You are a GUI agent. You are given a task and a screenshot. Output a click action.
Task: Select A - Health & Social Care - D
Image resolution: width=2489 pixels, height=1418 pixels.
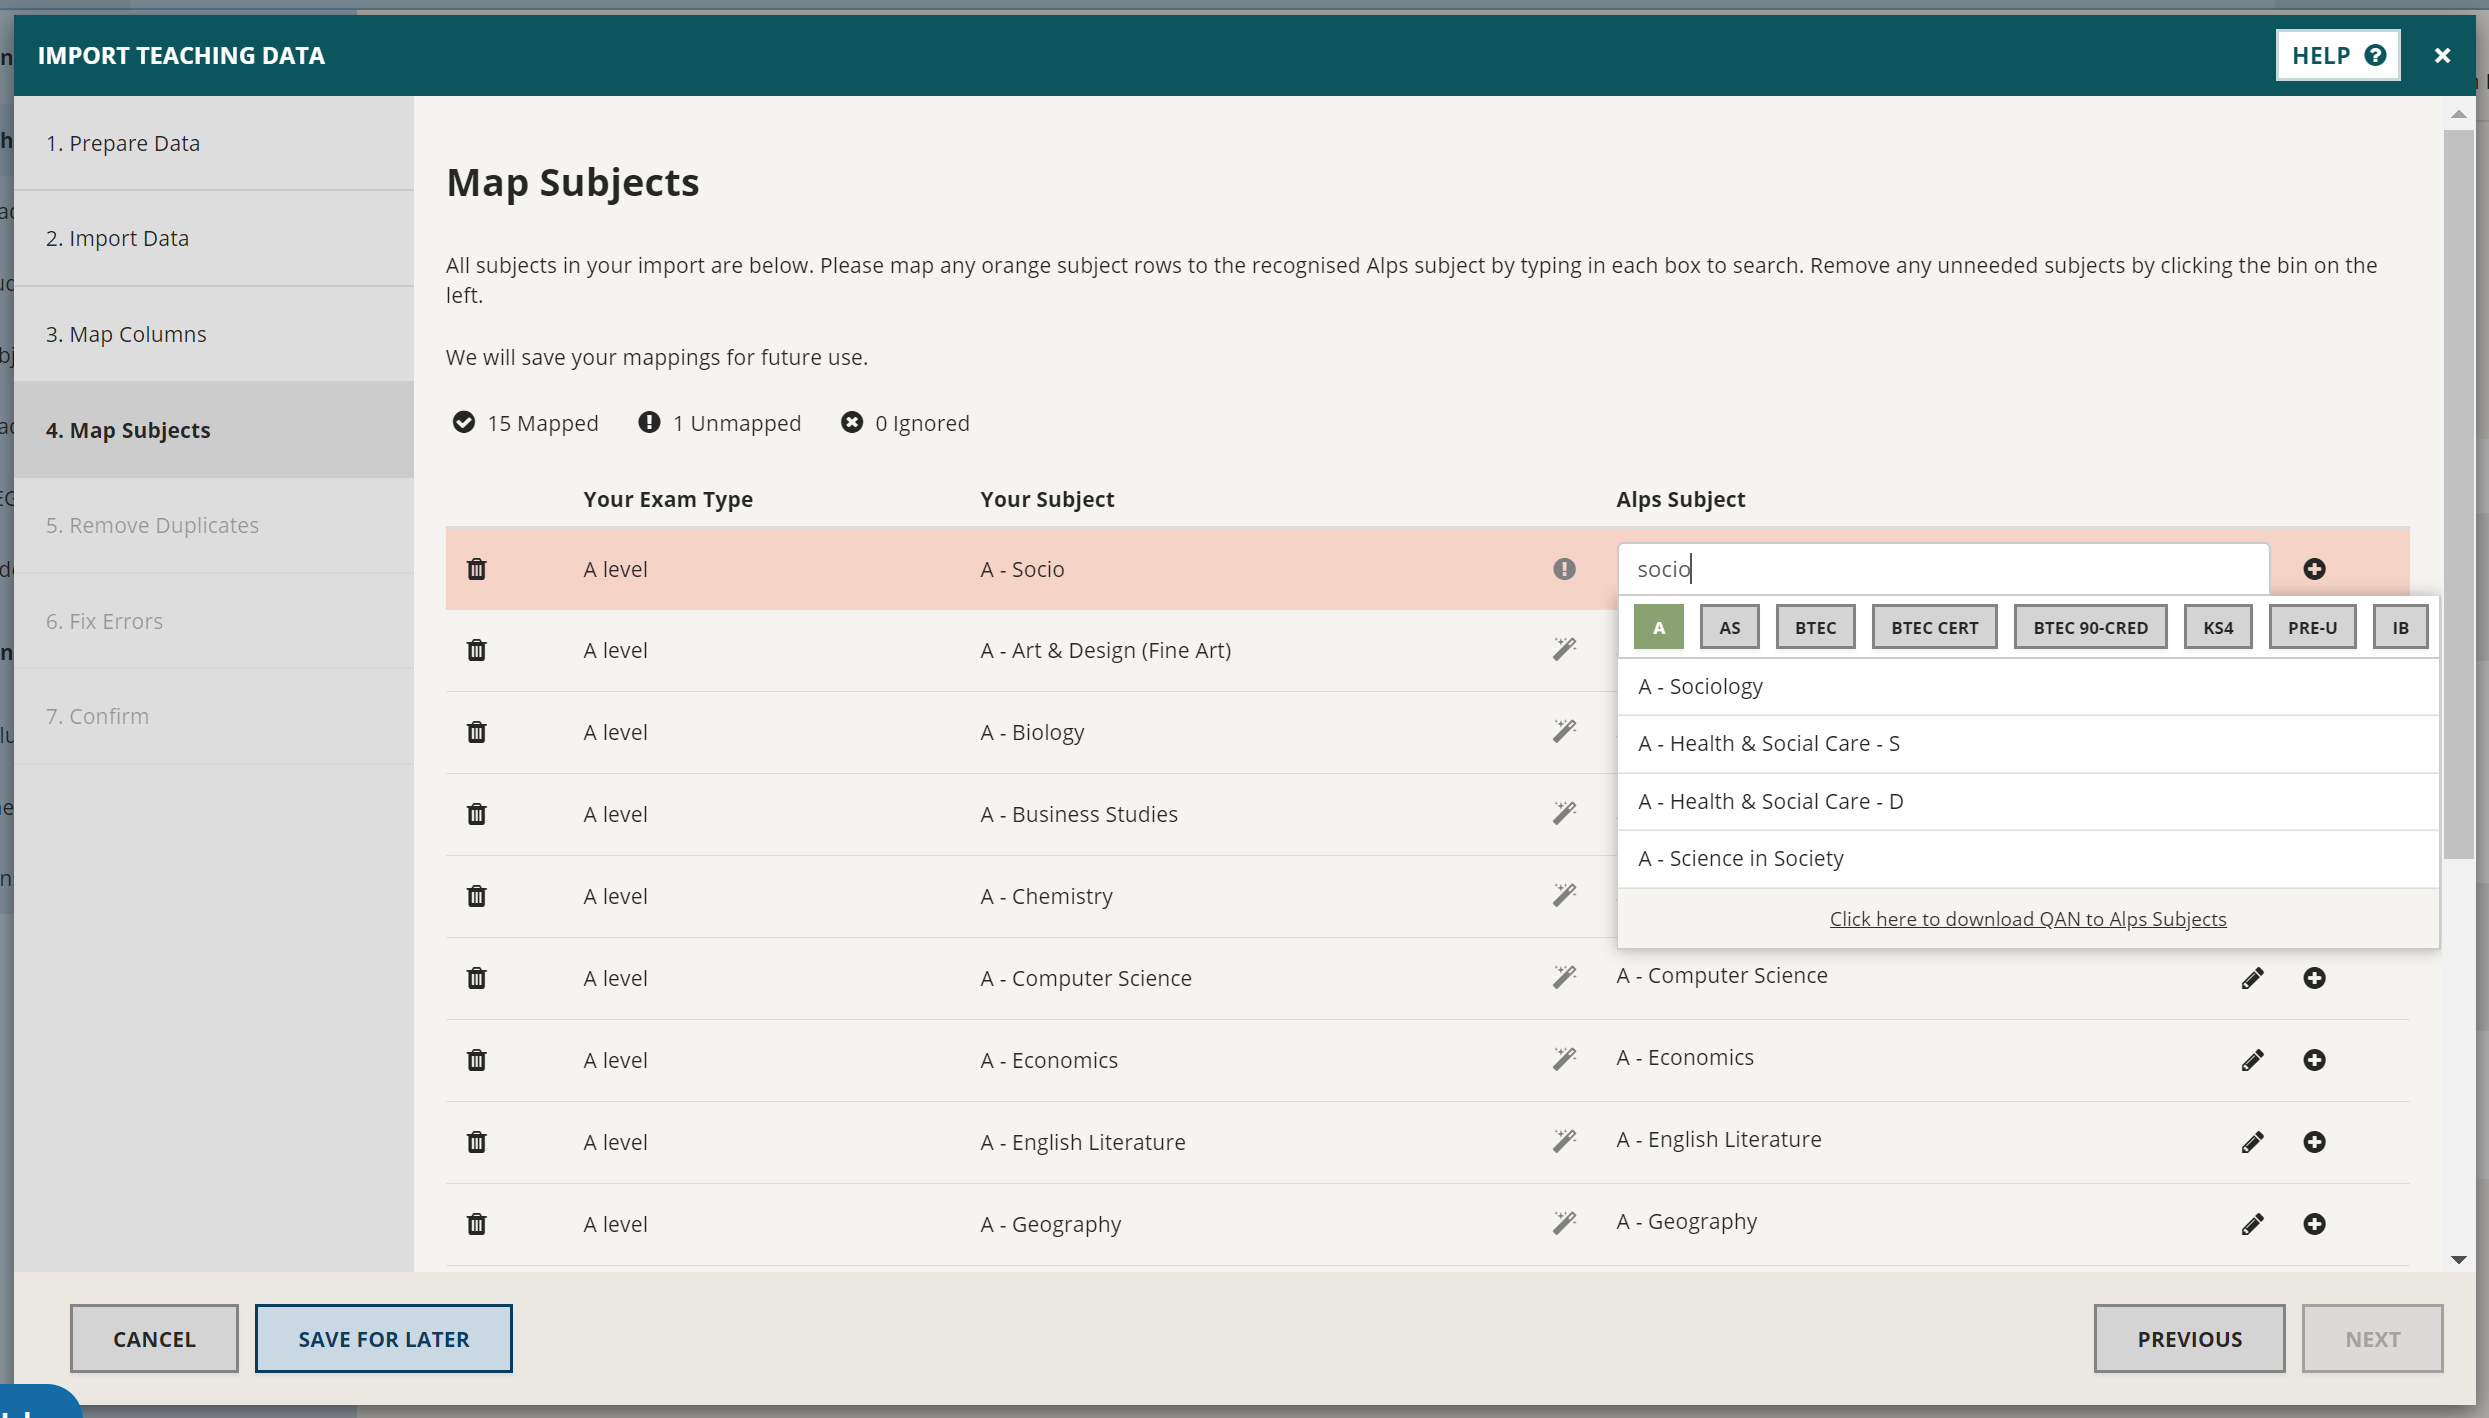tap(2027, 801)
